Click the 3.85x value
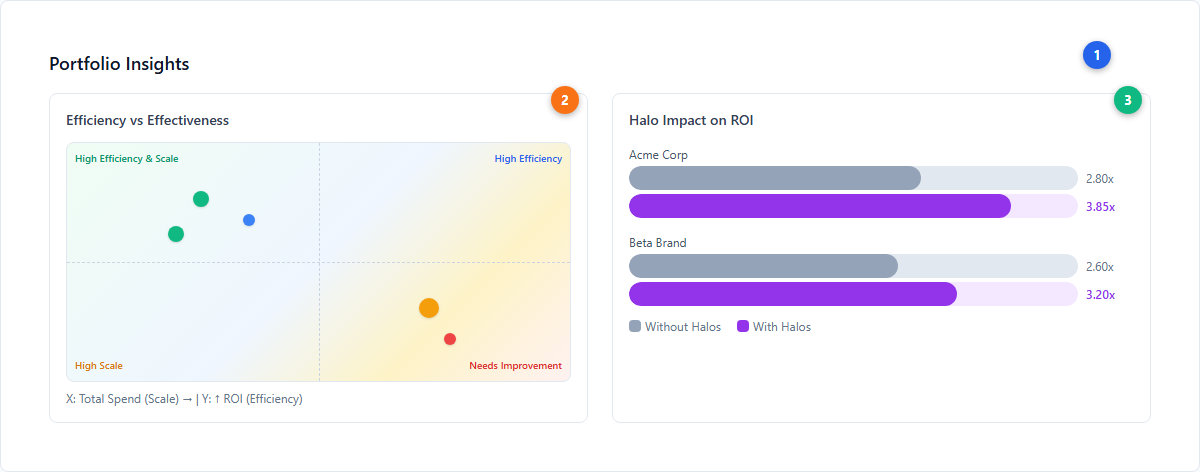 coord(1100,207)
